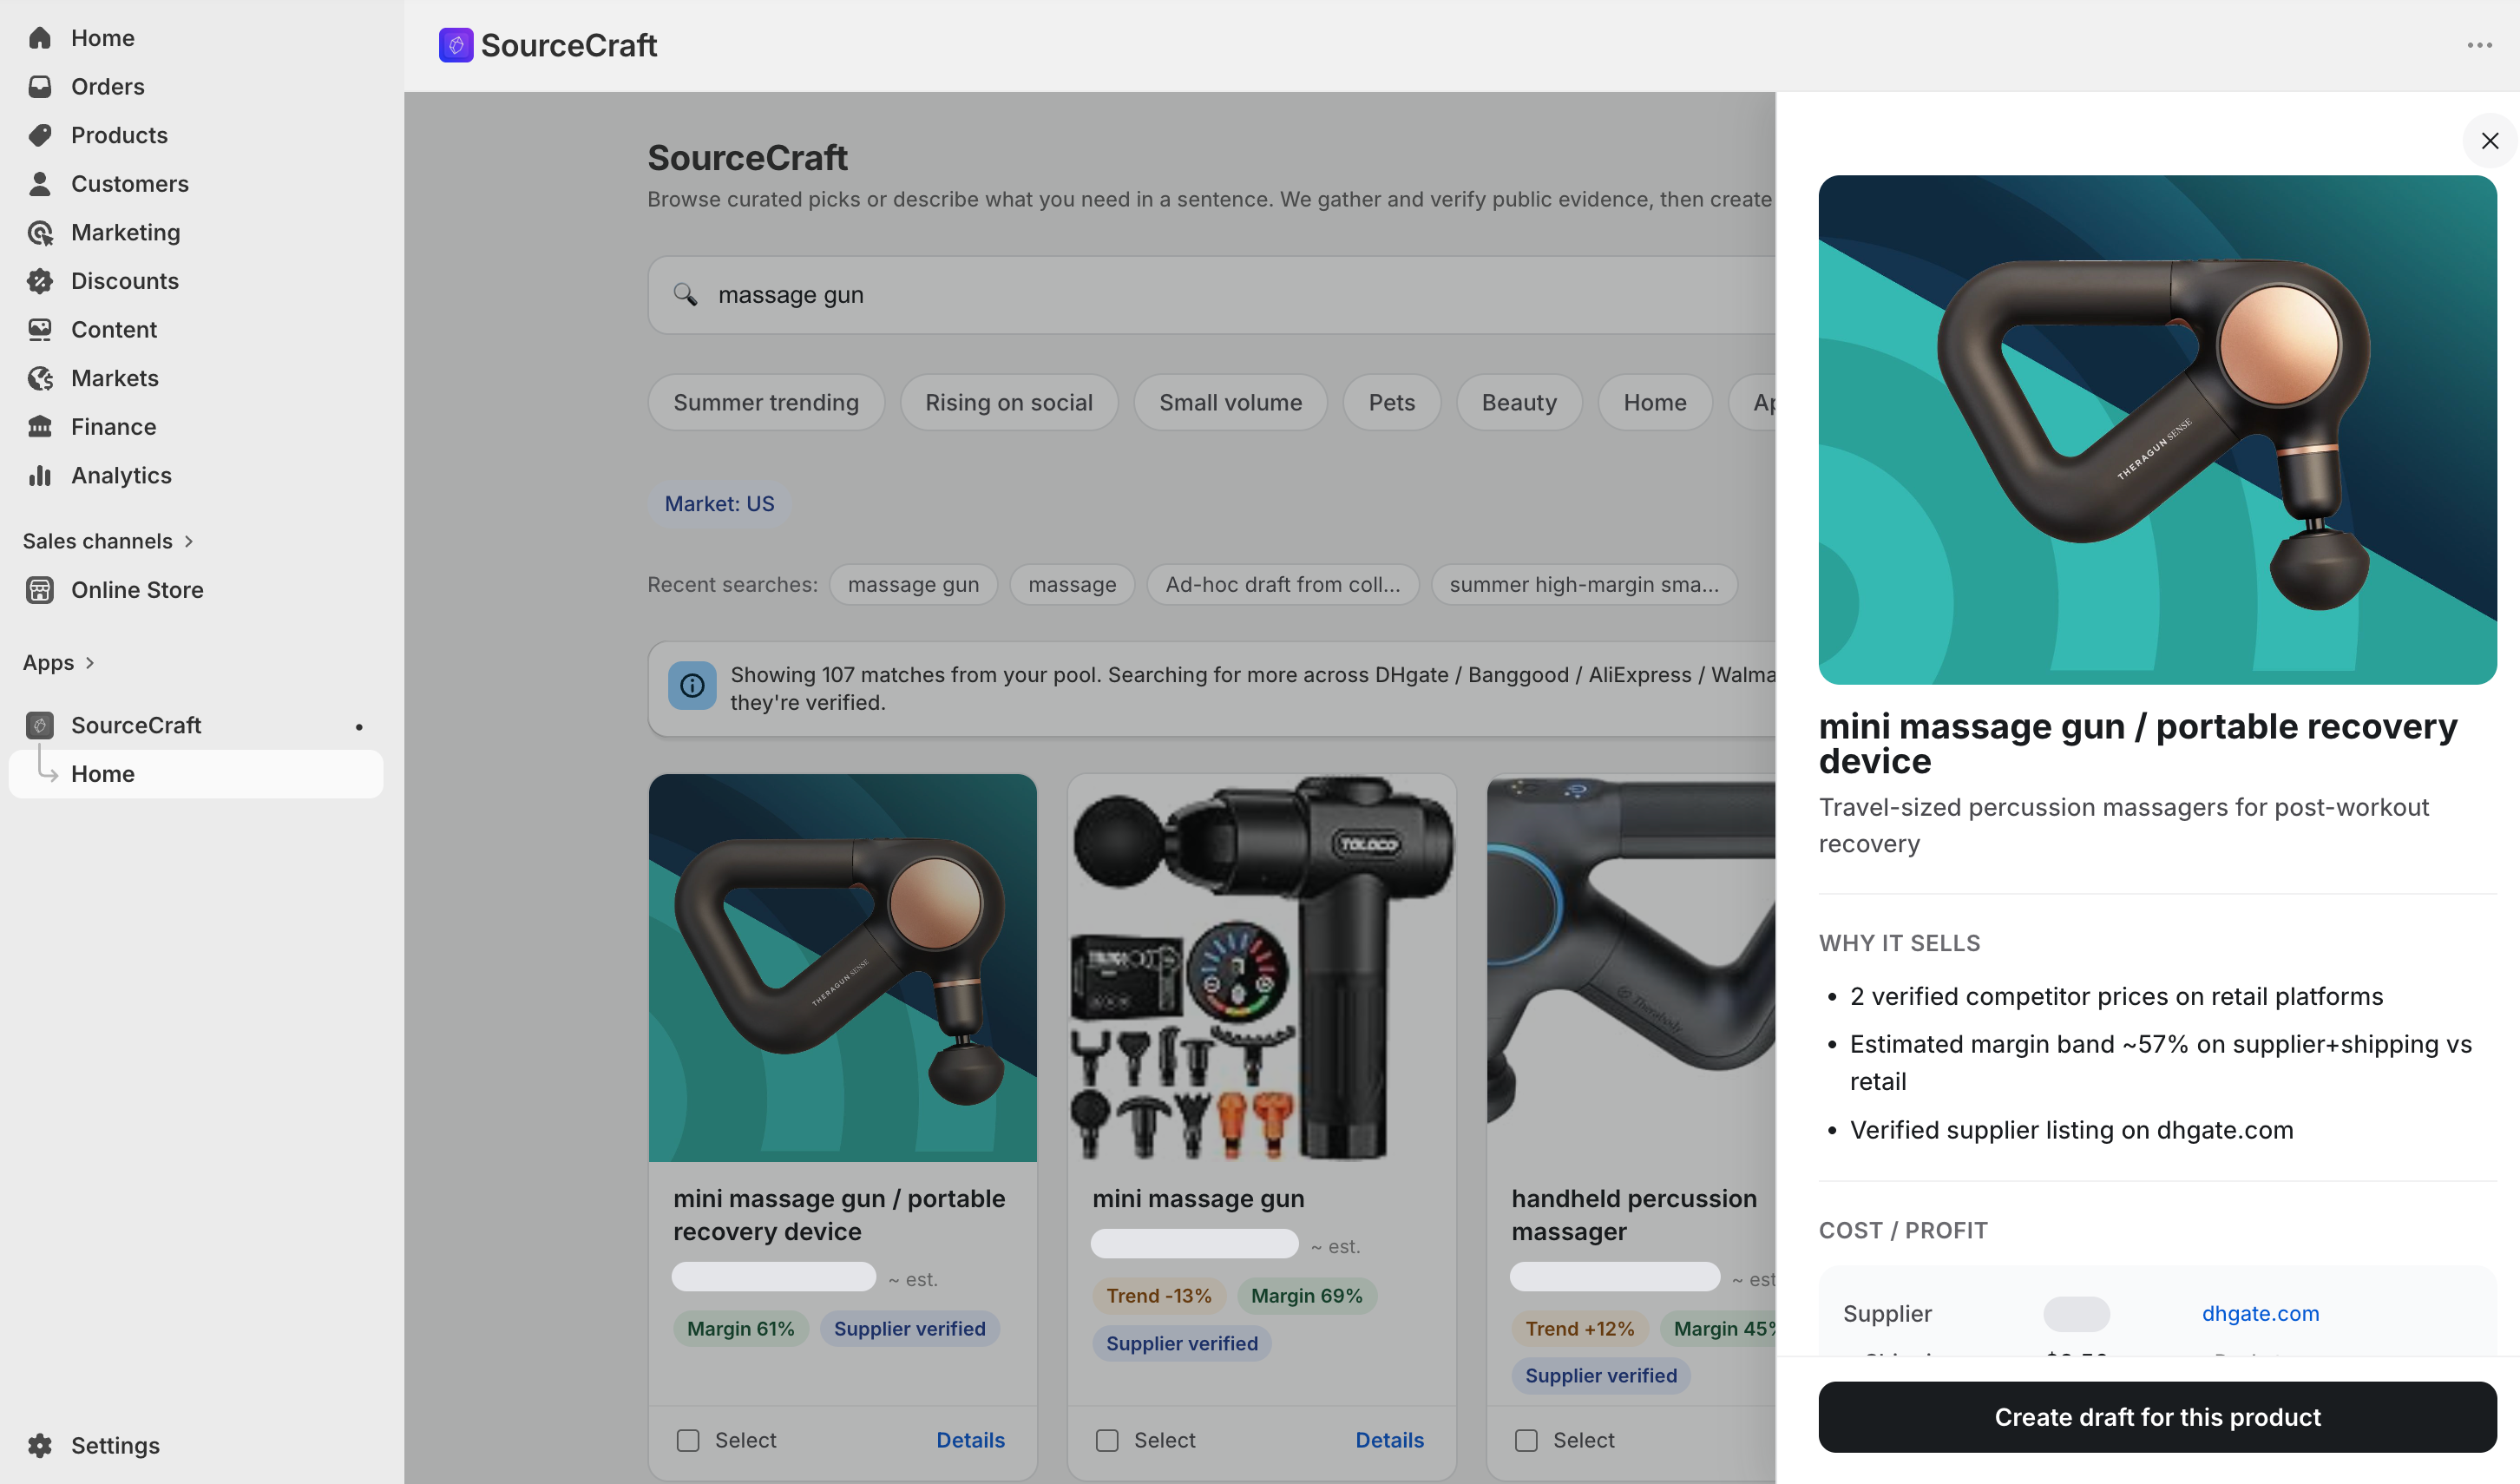Filter by Small volume chip

1230,402
